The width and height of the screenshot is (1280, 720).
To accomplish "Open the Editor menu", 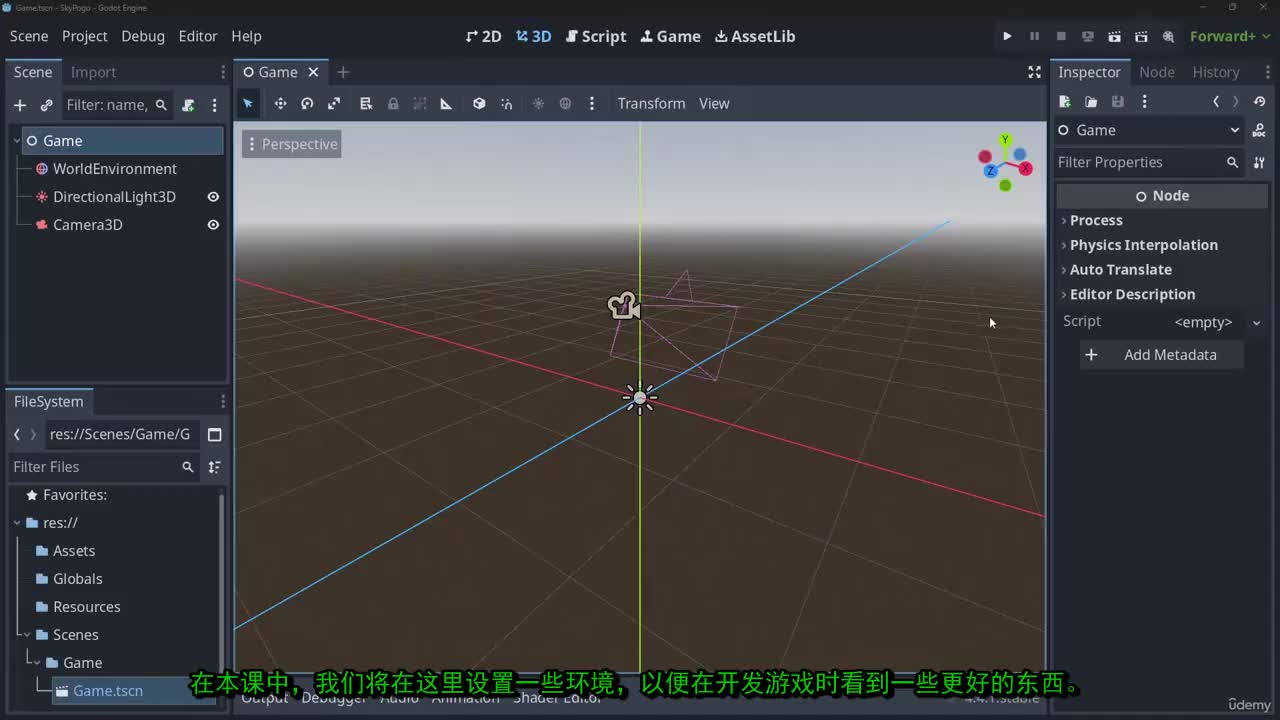I will tap(198, 36).
